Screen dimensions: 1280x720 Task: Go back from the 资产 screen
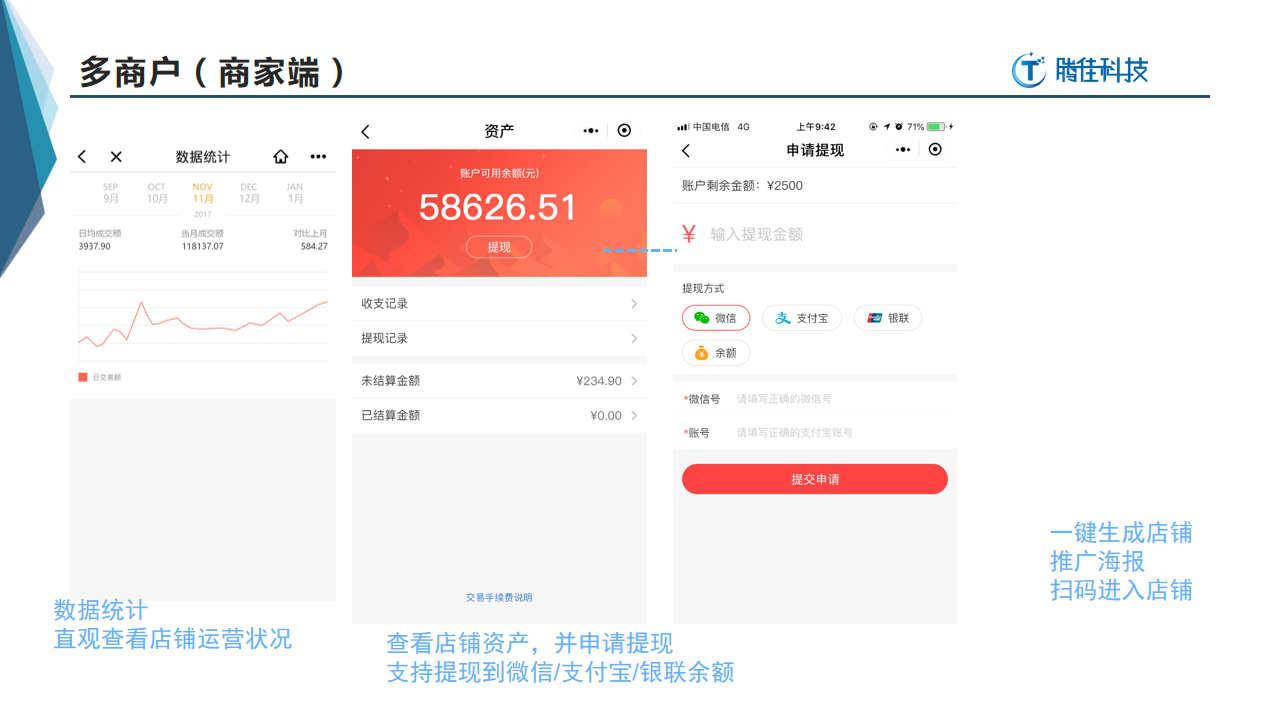coord(365,132)
